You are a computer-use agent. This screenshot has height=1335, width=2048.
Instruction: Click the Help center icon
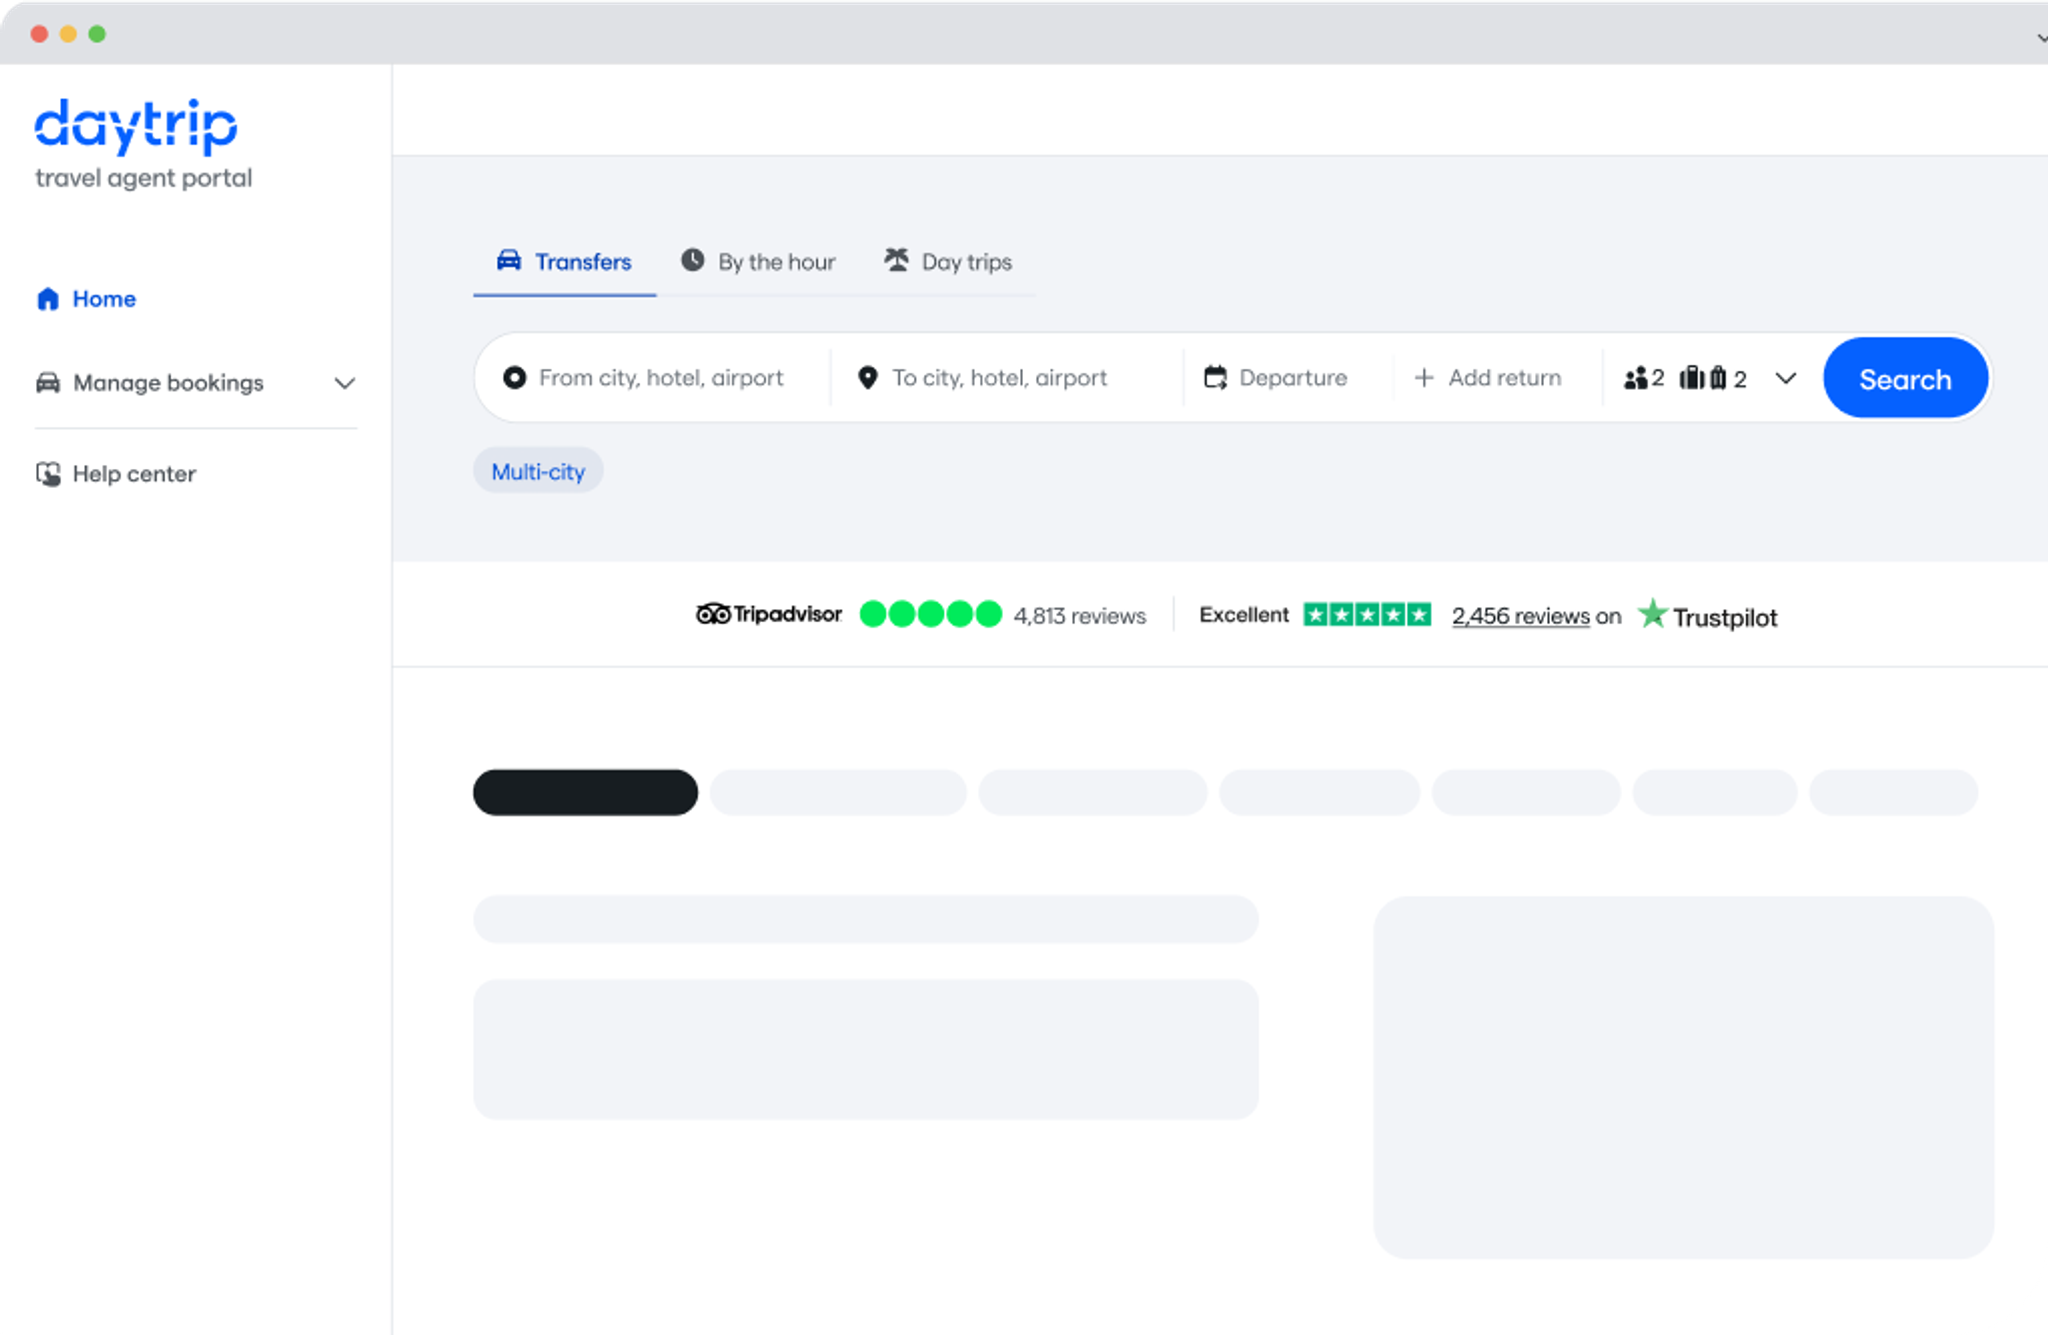coord(48,474)
